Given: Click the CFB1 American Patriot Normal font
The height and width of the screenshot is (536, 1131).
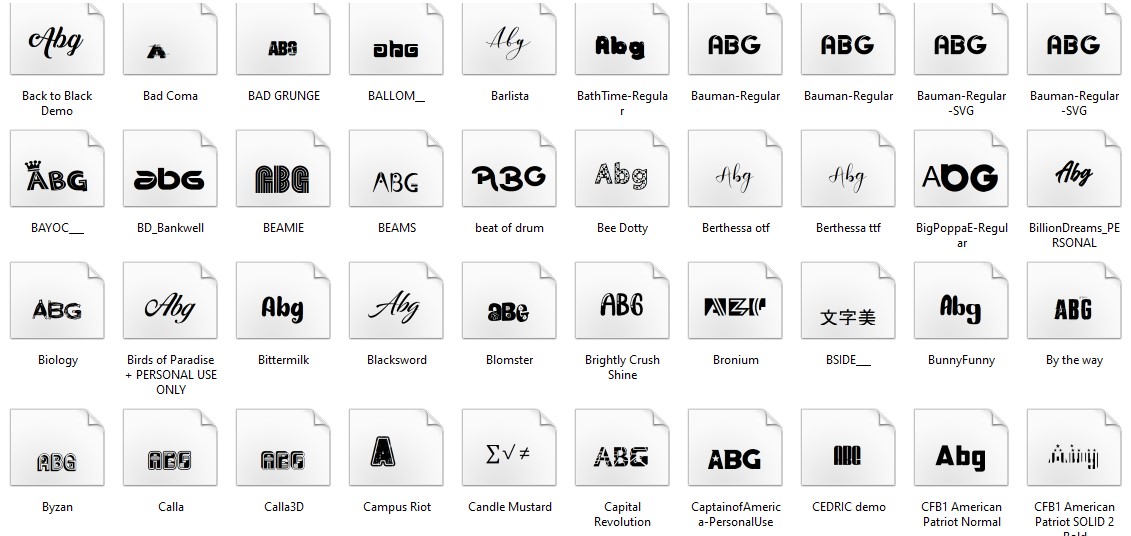Looking at the screenshot, I should (961, 453).
